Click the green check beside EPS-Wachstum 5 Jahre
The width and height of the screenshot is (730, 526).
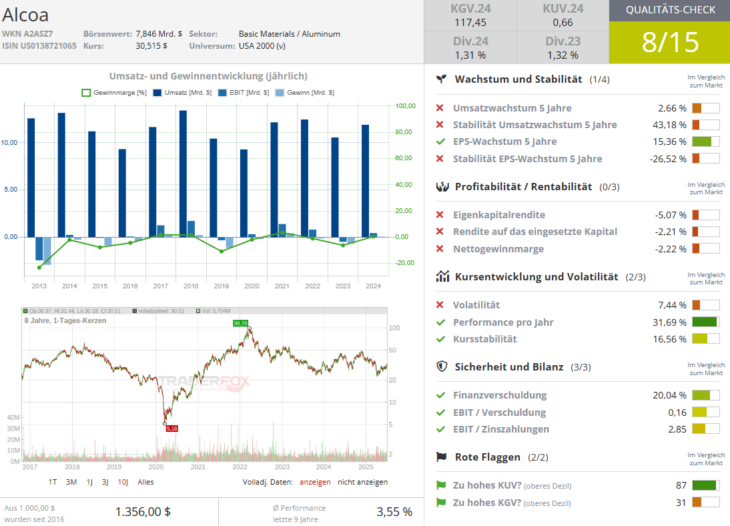tap(440, 142)
